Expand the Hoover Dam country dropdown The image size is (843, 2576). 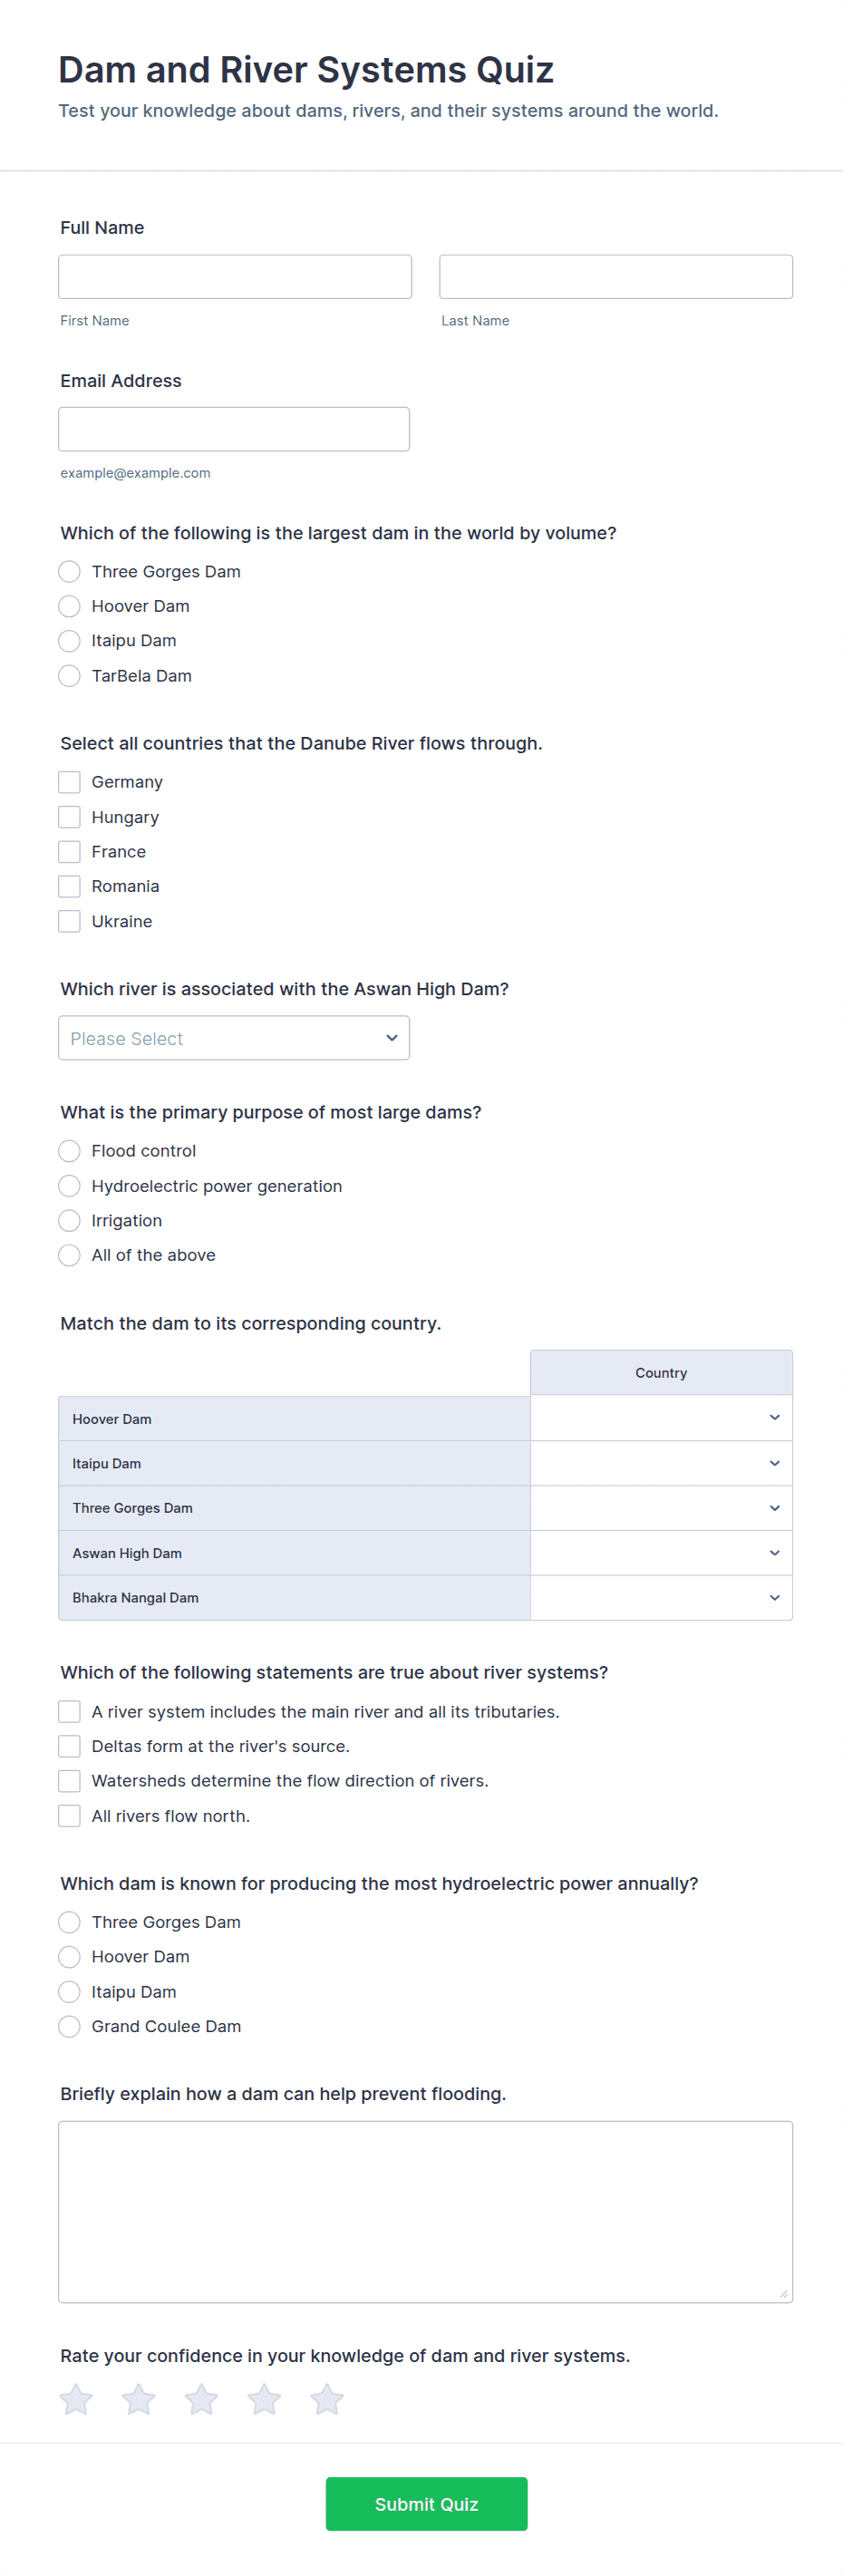point(661,1418)
